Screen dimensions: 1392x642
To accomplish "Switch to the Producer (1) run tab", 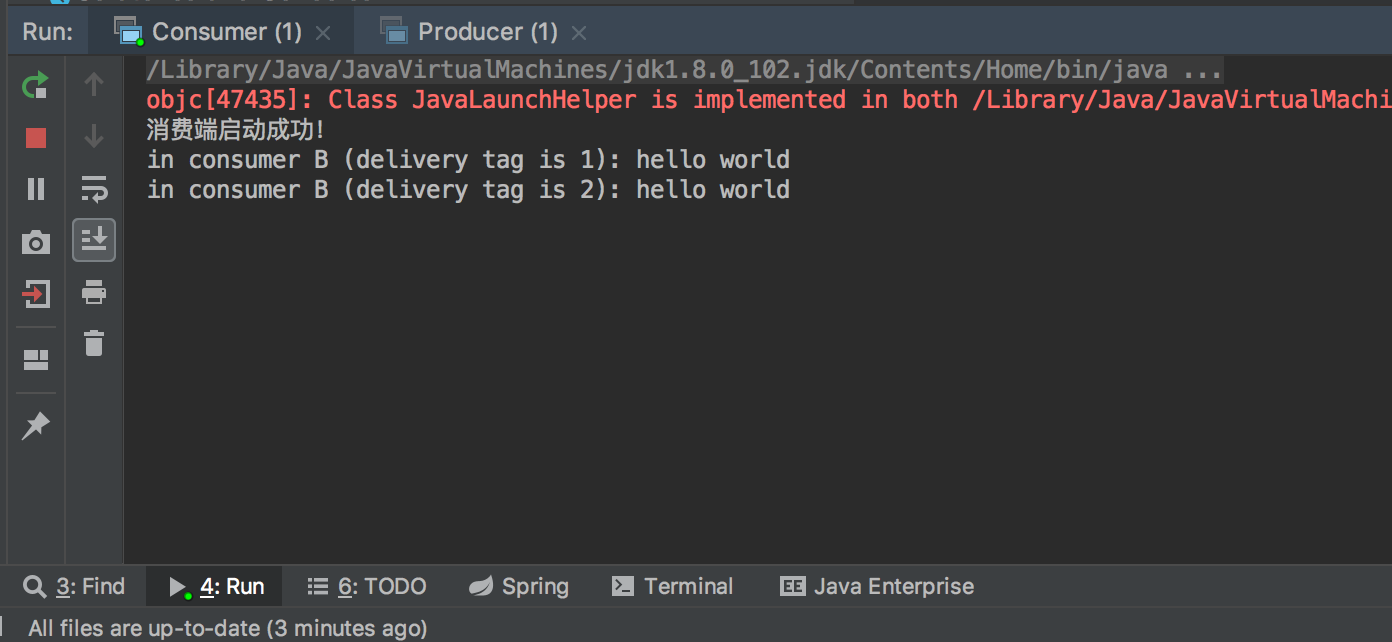I will (487, 32).
